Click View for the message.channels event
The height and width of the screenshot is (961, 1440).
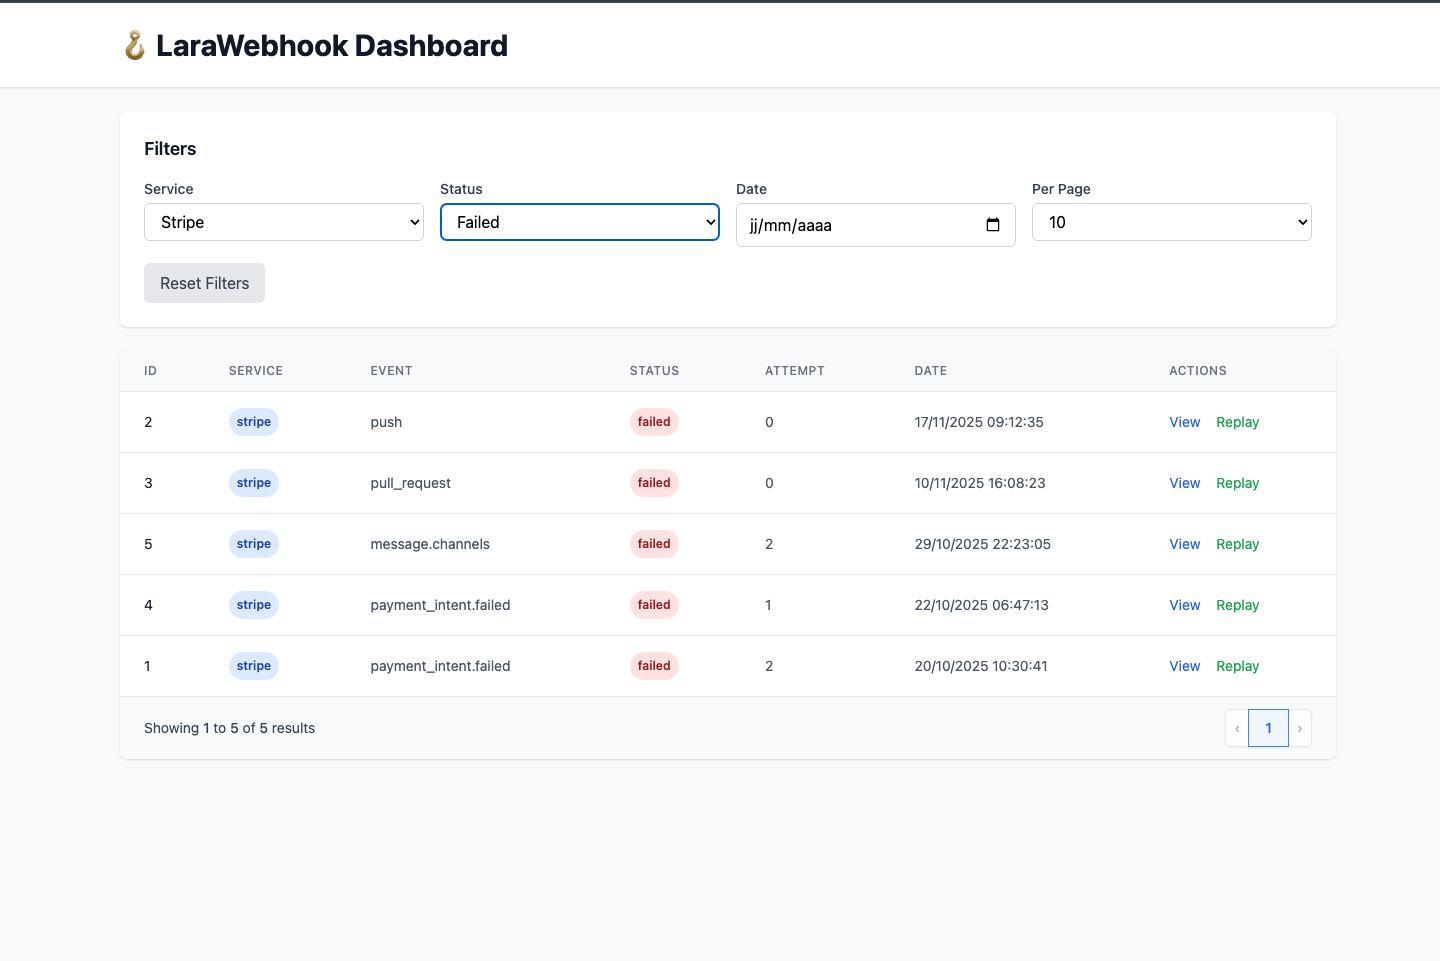pyautogui.click(x=1184, y=543)
